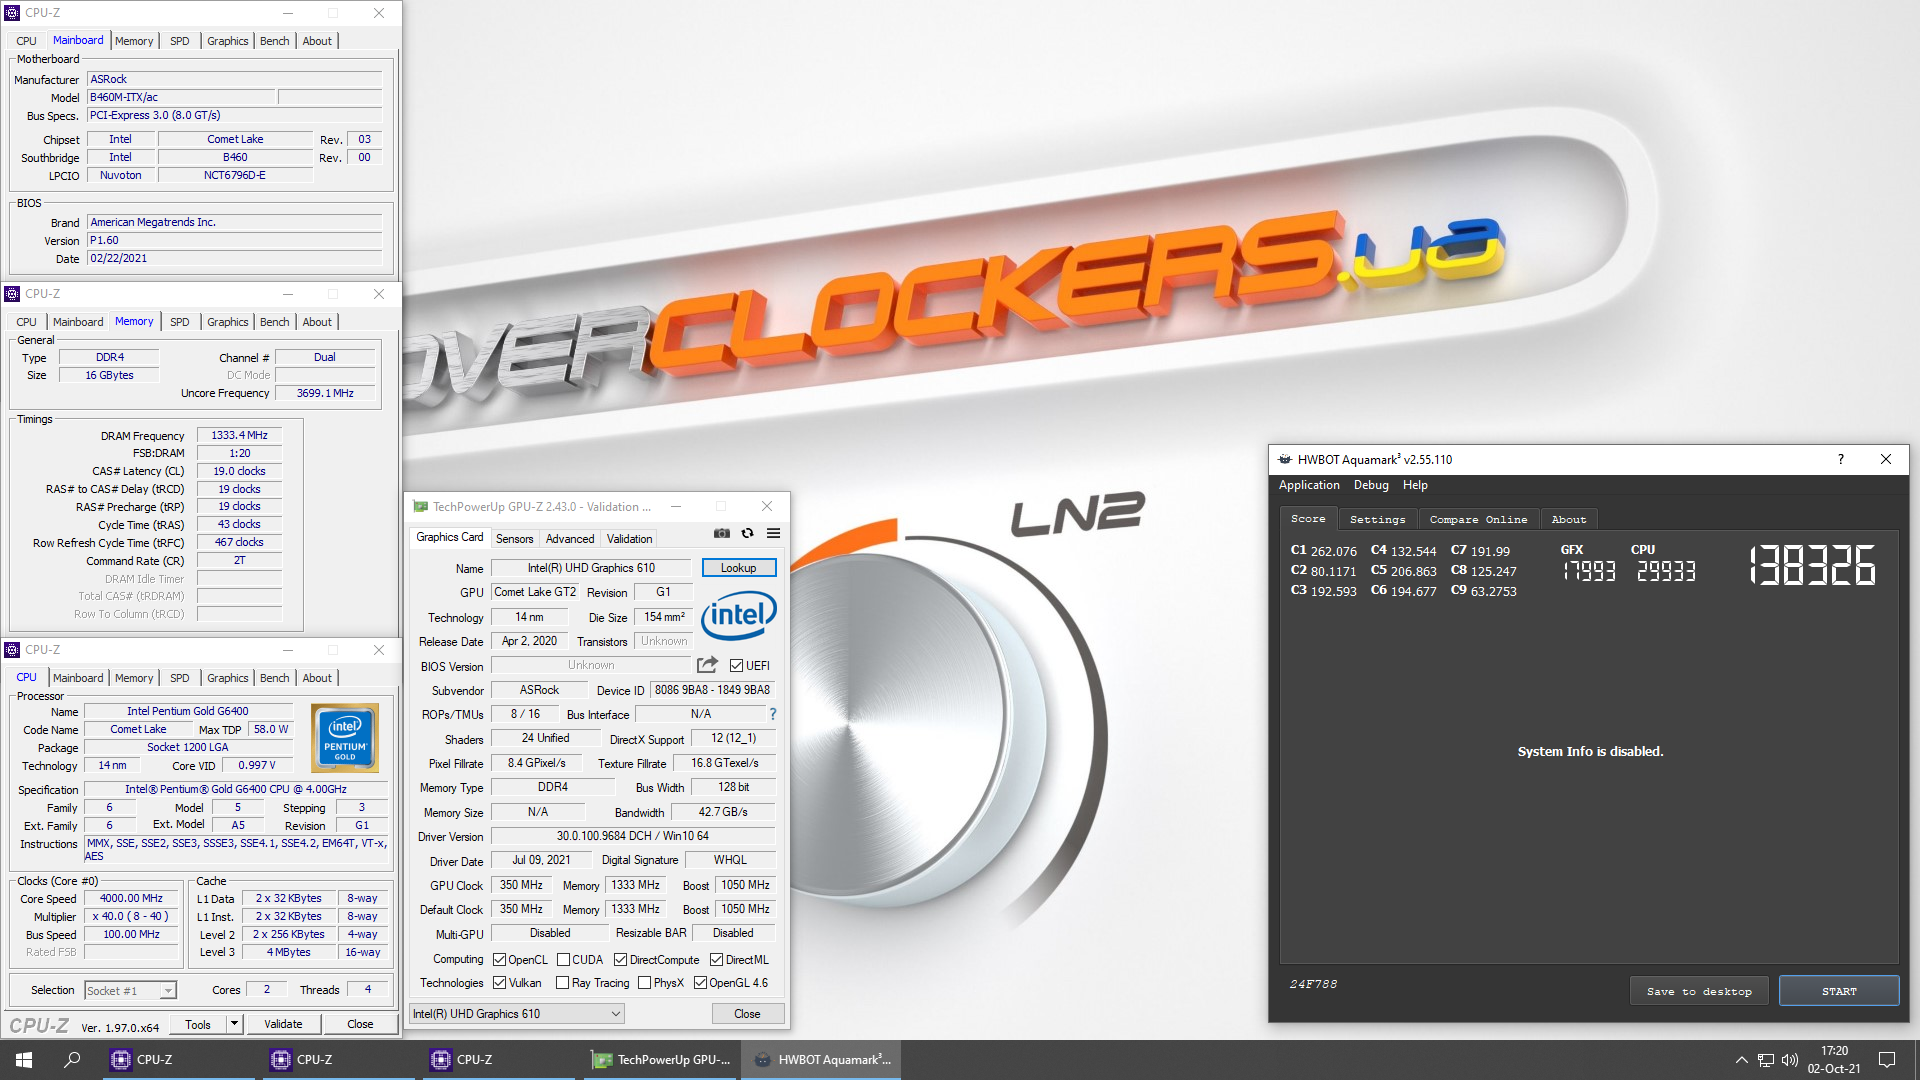Screen dimensions: 1920x1080
Task: Click the TechPowerUp GPU-Z taskbar button
Action: (x=660, y=1060)
